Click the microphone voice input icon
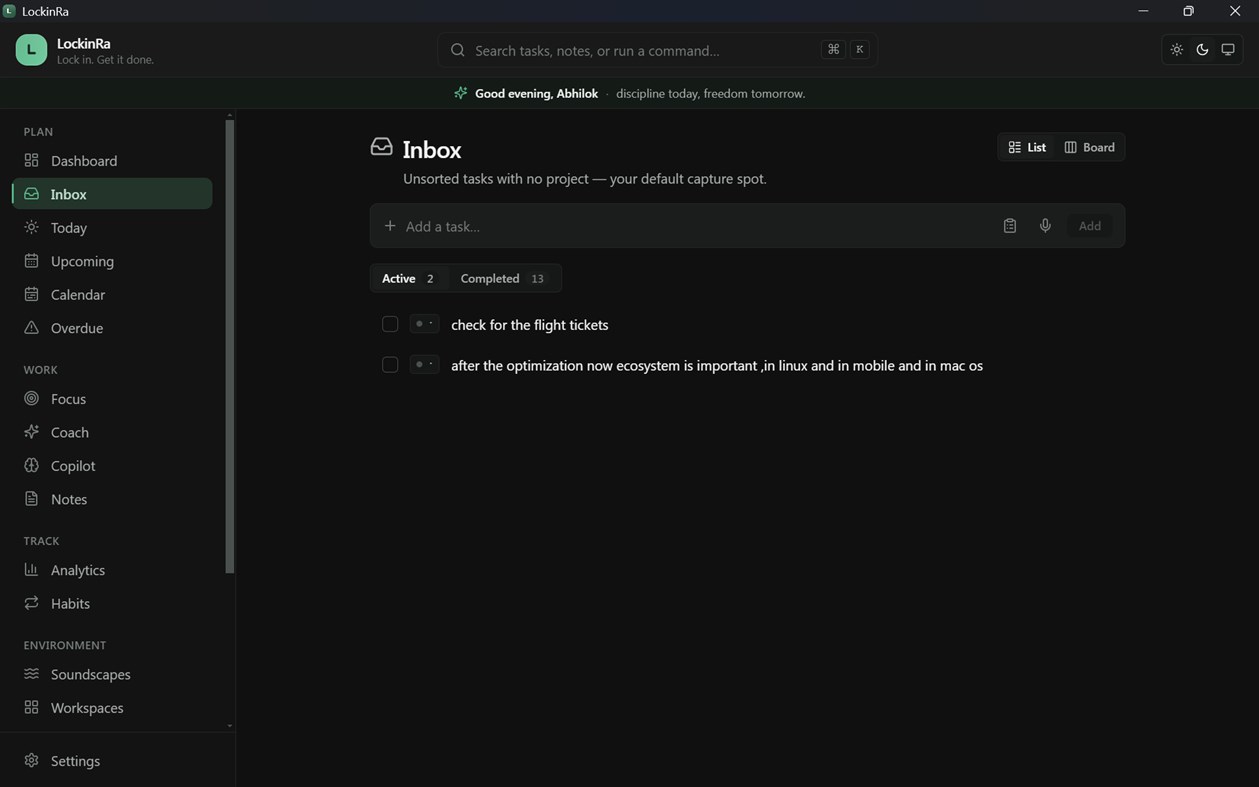Image resolution: width=1259 pixels, height=787 pixels. [1045, 226]
